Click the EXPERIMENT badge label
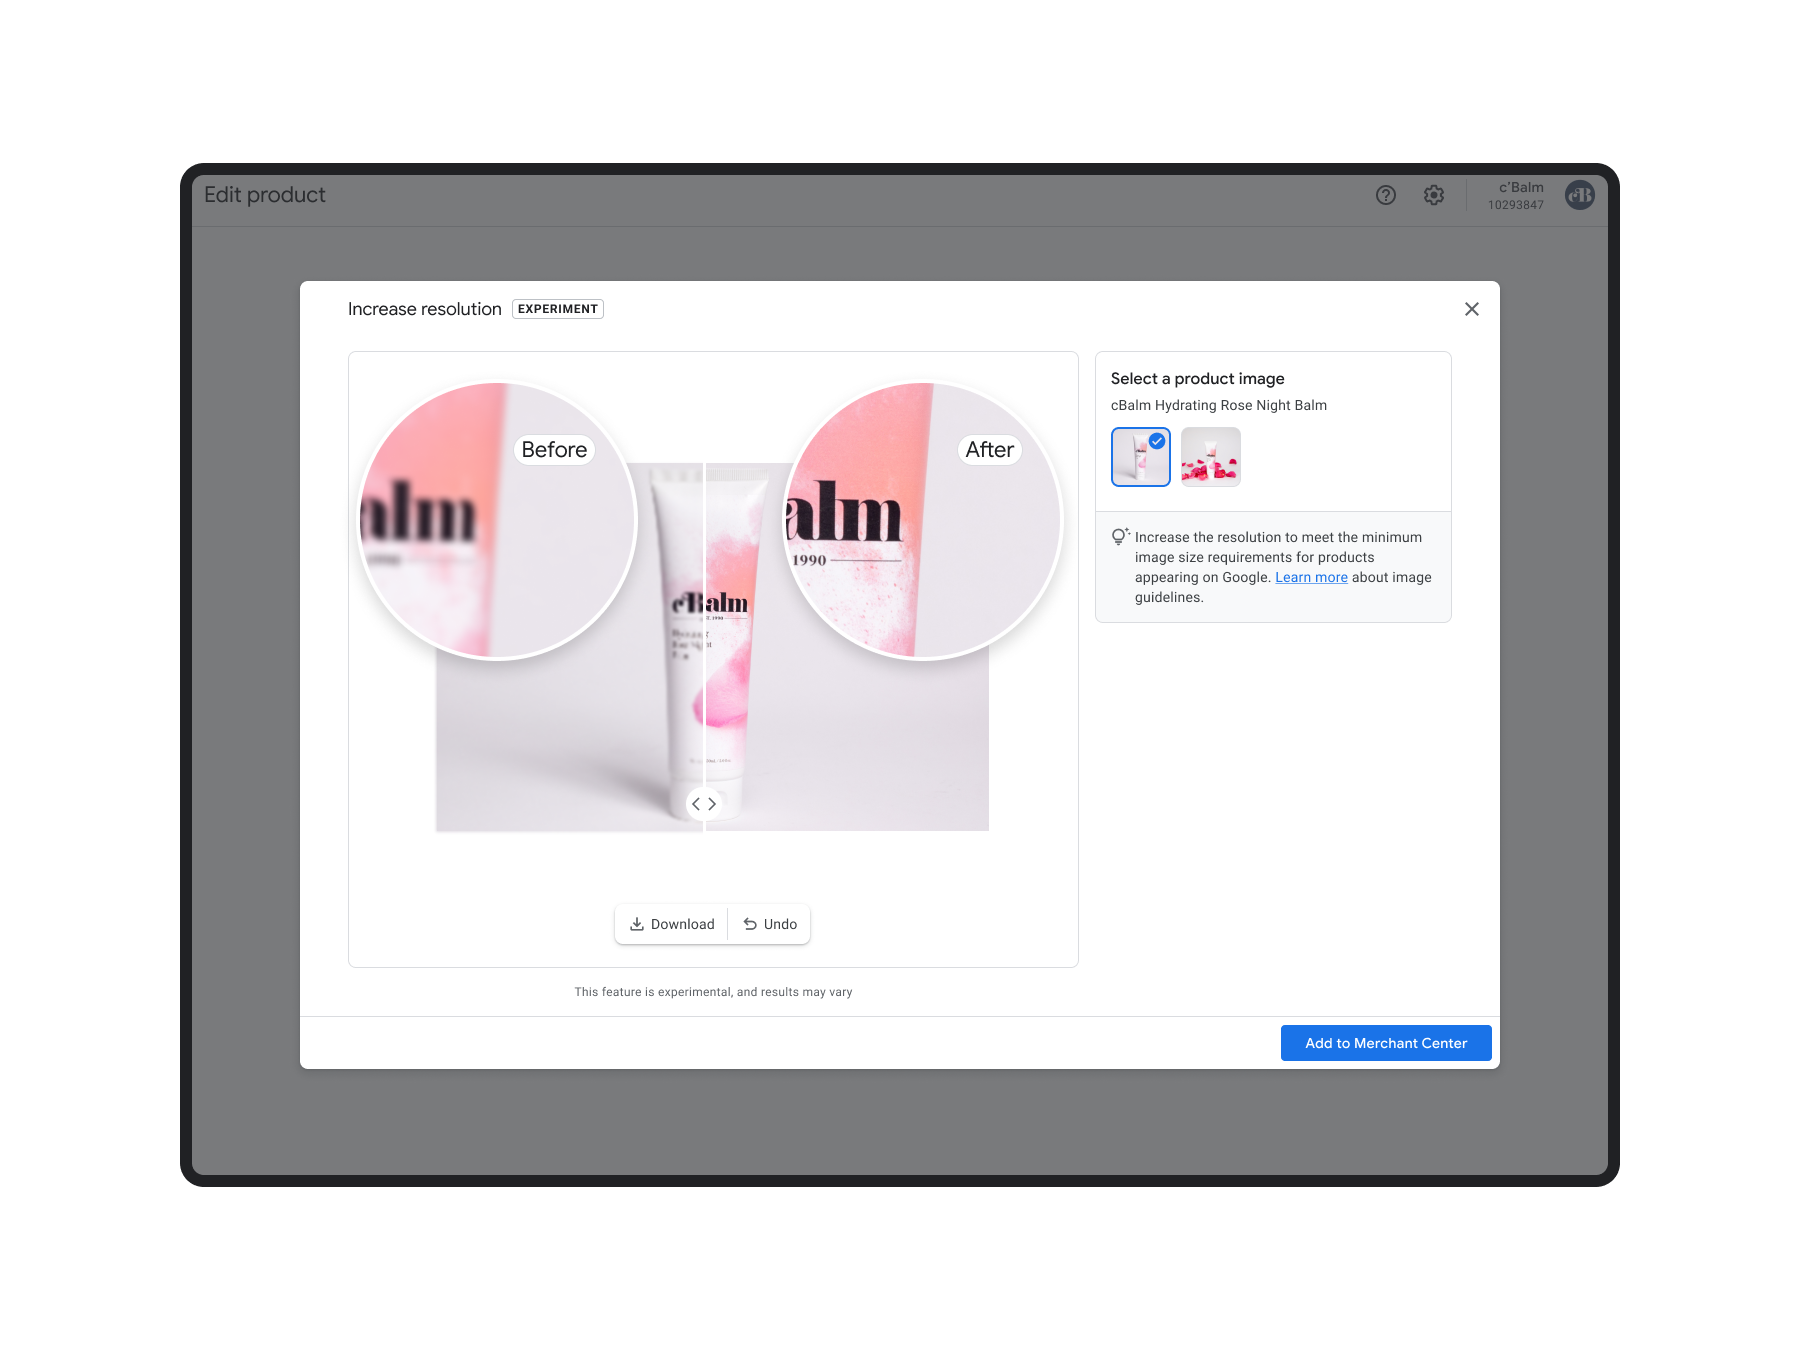 point(558,309)
